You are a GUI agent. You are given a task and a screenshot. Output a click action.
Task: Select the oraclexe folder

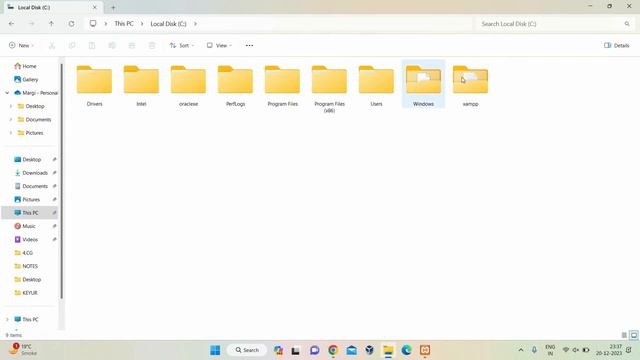(188, 86)
